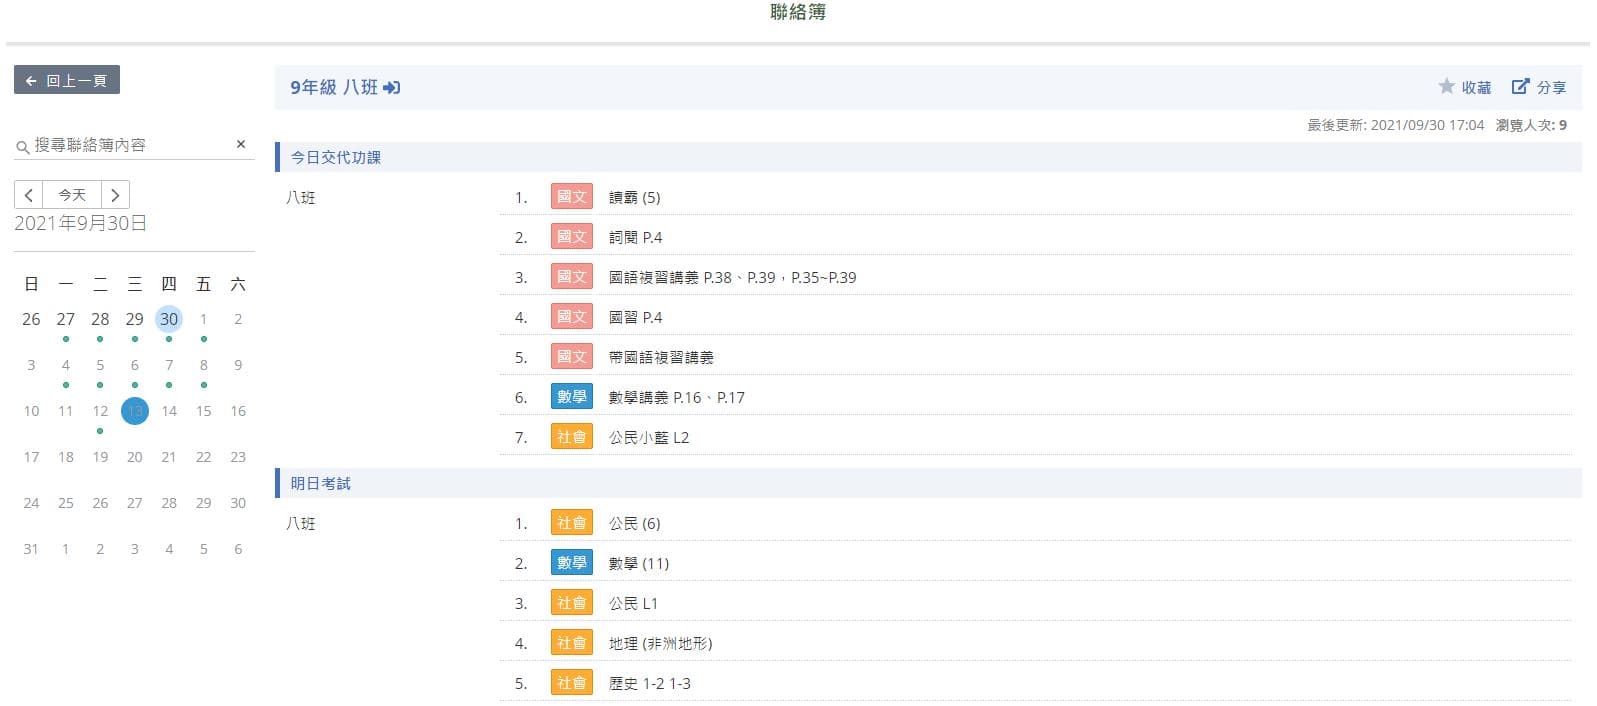Click the 社會 tag beside 公民 (6)
The height and width of the screenshot is (706, 1597).
(572, 523)
